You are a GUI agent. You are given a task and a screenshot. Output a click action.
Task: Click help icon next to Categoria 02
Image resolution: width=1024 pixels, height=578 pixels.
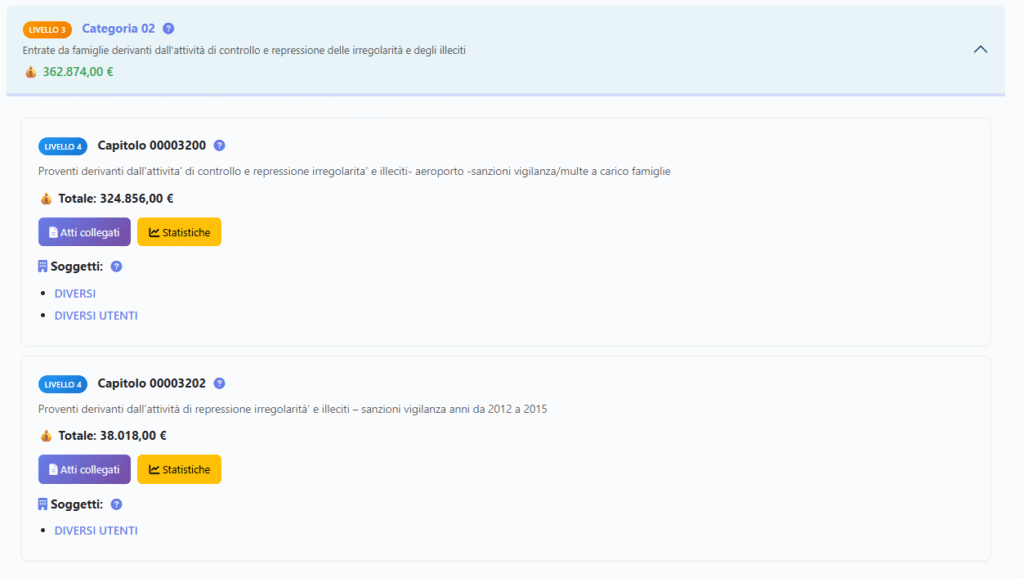[168, 29]
